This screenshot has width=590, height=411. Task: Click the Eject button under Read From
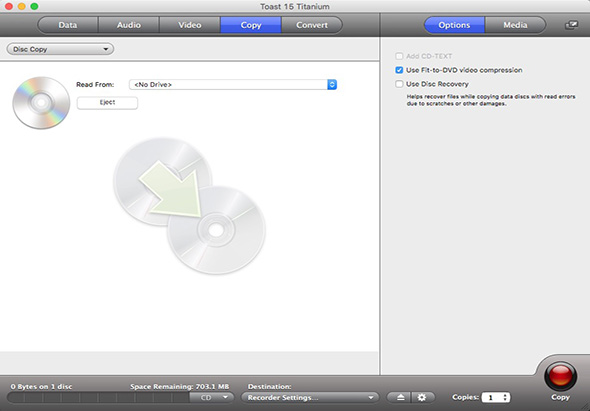(107, 103)
